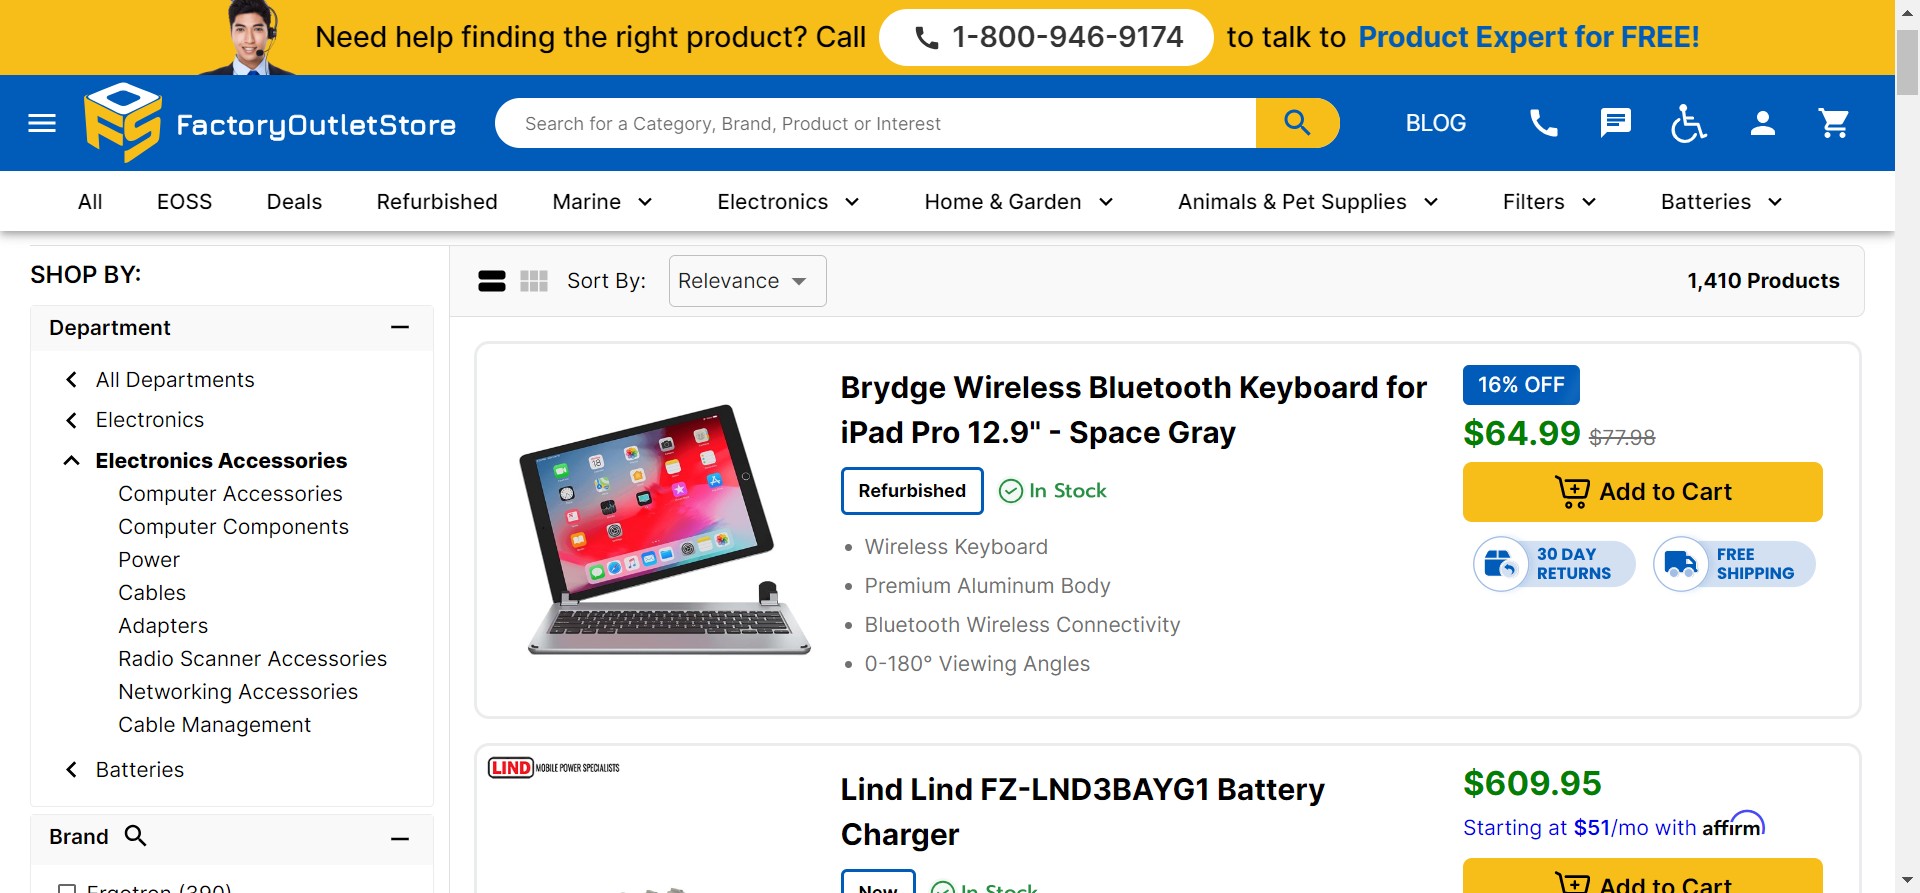1920x893 pixels.
Task: View the shopping cart icon
Action: pyautogui.click(x=1833, y=123)
